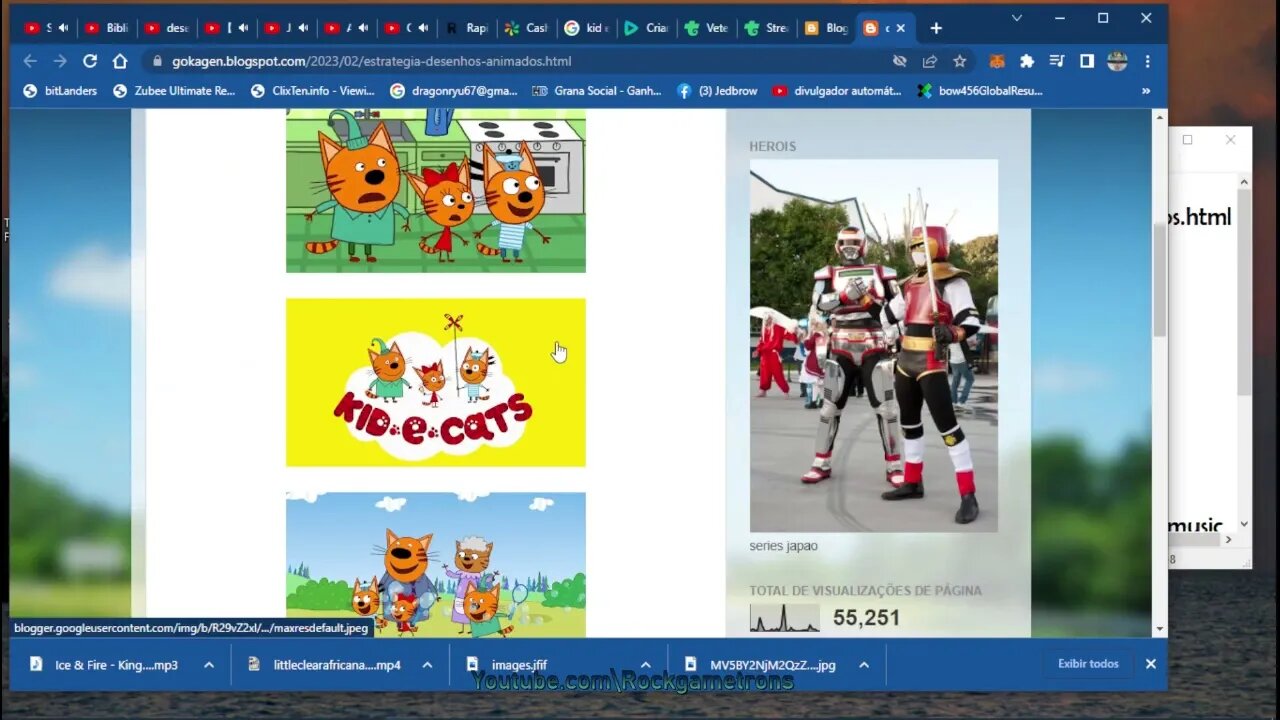The width and height of the screenshot is (1280, 720).
Task: Bookmark this page with the star icon
Action: tap(960, 61)
